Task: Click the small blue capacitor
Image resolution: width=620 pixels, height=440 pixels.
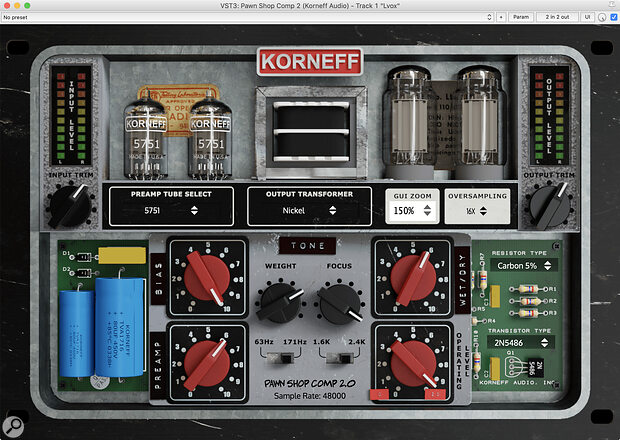Action: point(76,334)
